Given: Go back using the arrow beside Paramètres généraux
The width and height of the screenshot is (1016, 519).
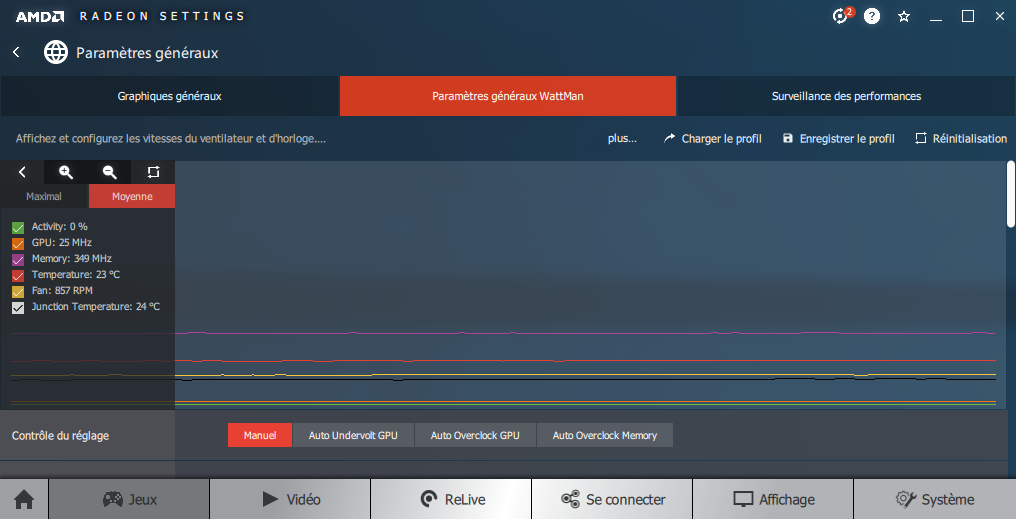Looking at the screenshot, I should pyautogui.click(x=16, y=52).
